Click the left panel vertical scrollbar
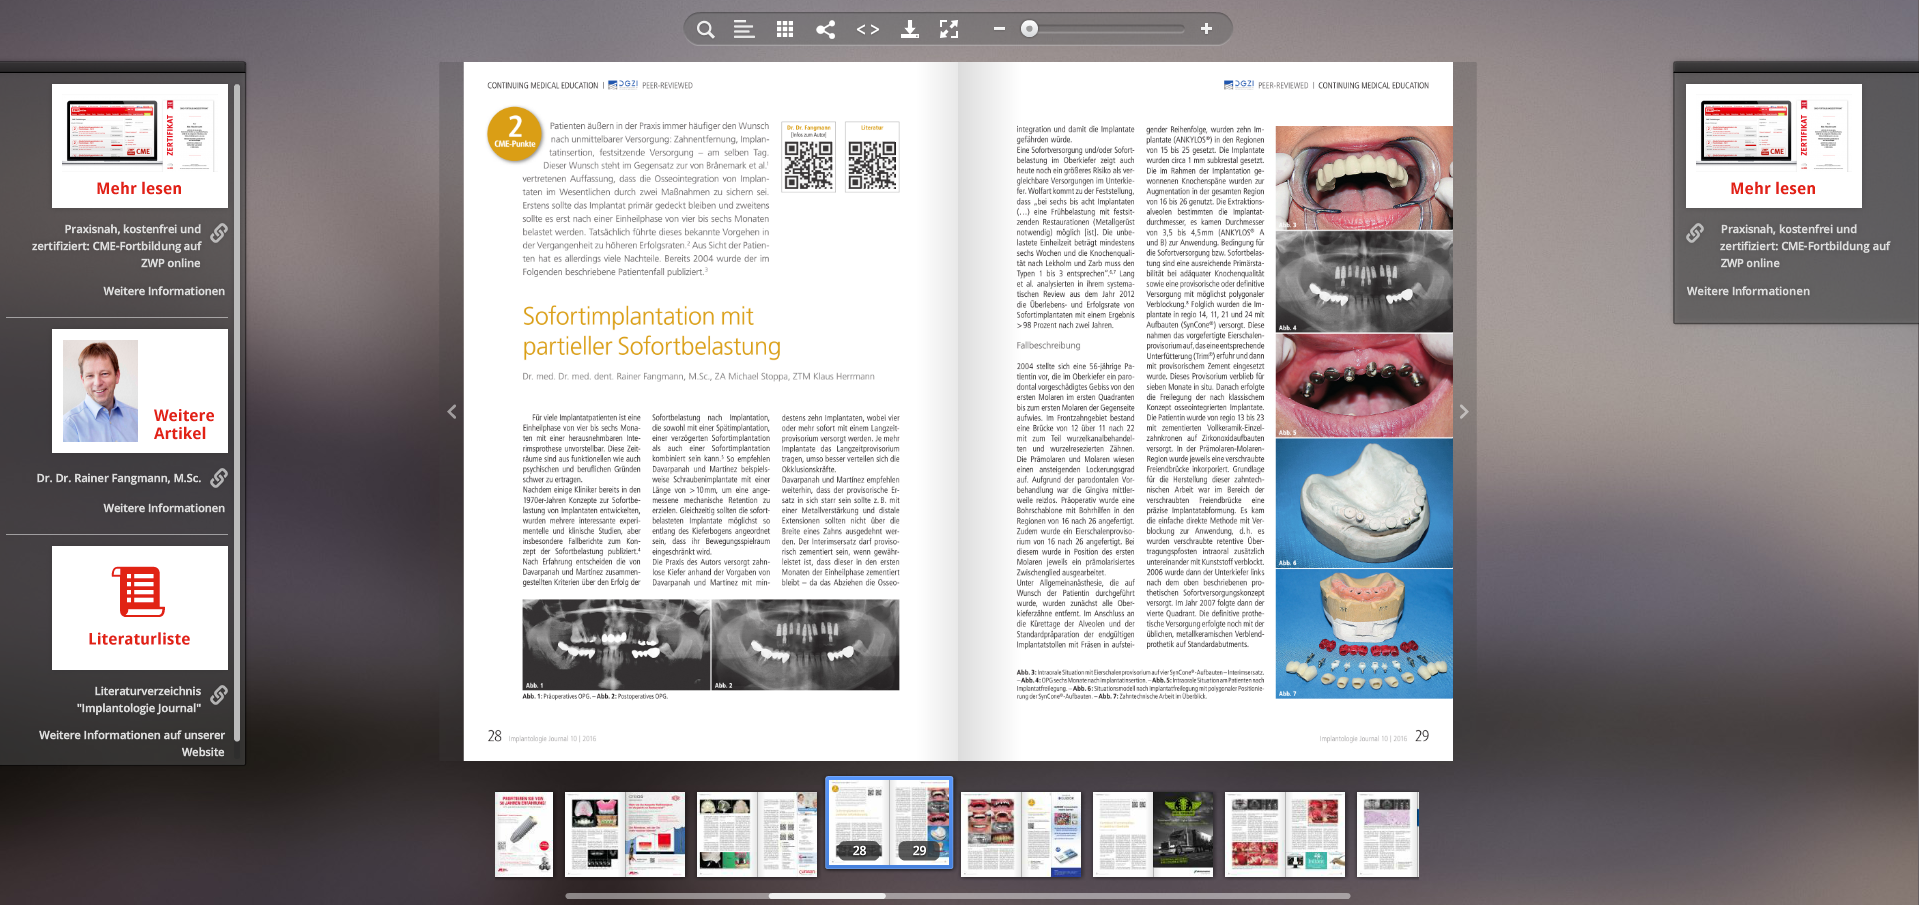Screen dimensions: 1919x905 (x=237, y=412)
